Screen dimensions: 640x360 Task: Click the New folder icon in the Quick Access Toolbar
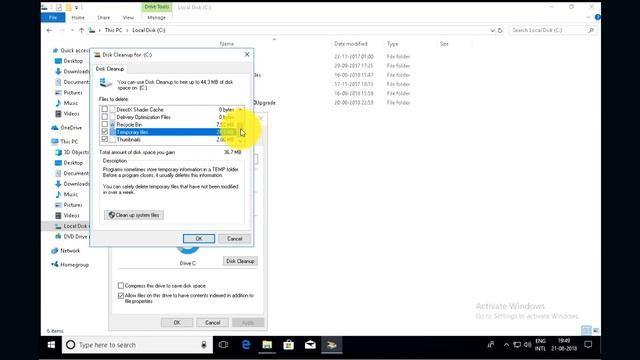pyautogui.click(x=69, y=7)
